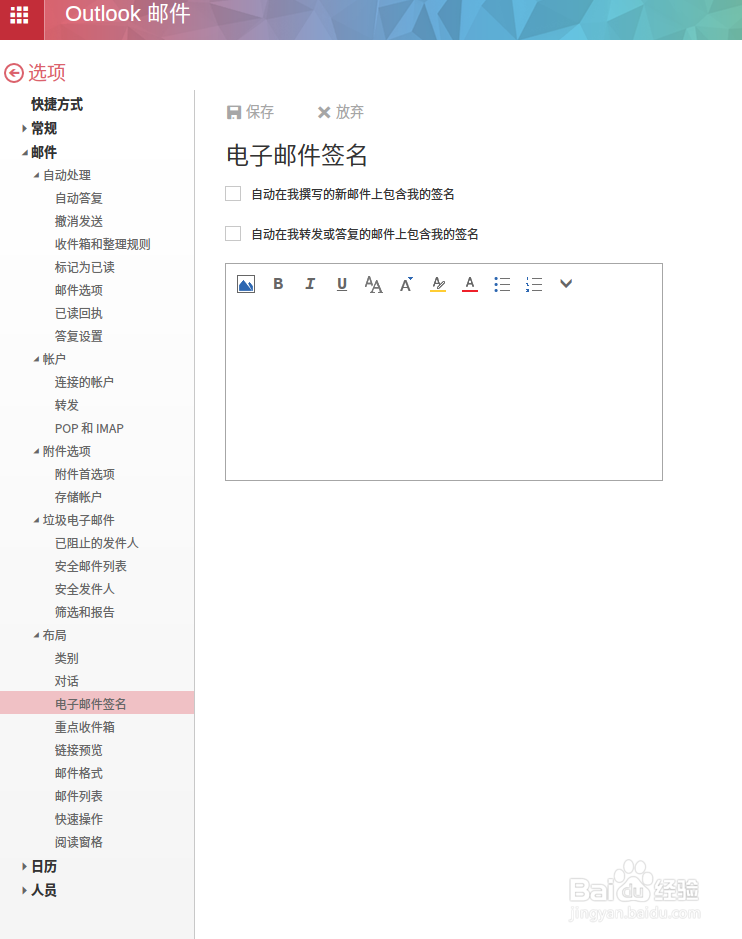This screenshot has height=939, width=742.
Task: Open the 已读回执 settings
Action: [x=78, y=313]
